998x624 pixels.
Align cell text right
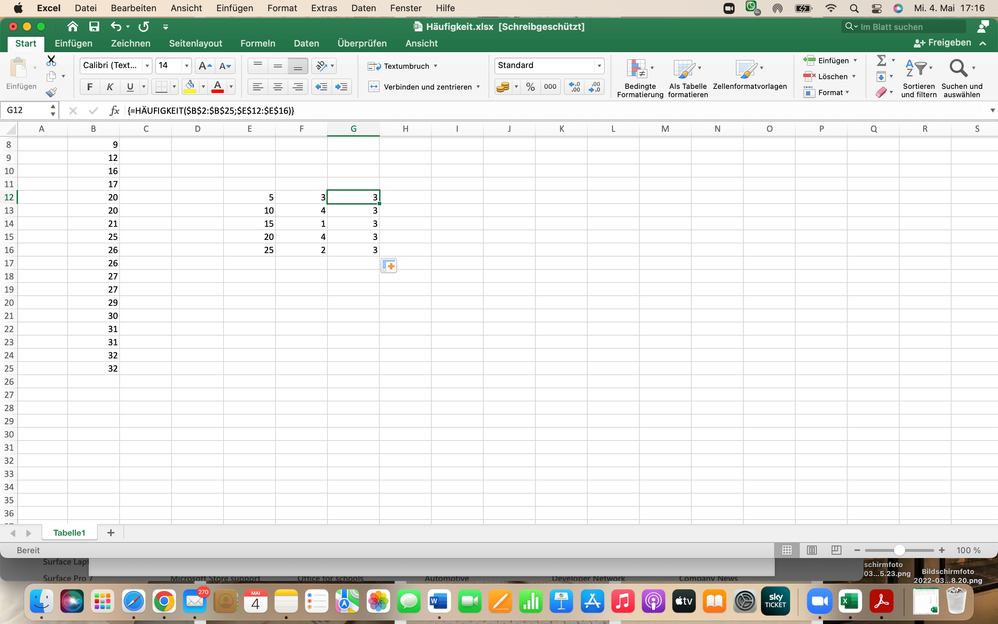click(x=298, y=87)
